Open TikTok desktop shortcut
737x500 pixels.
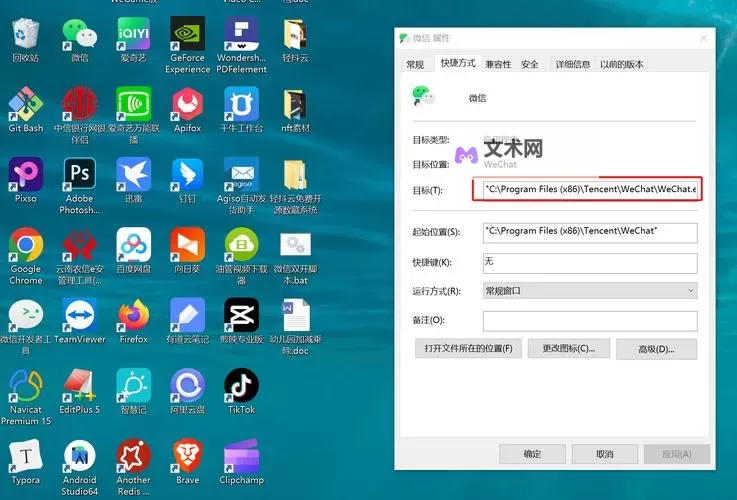click(241, 386)
